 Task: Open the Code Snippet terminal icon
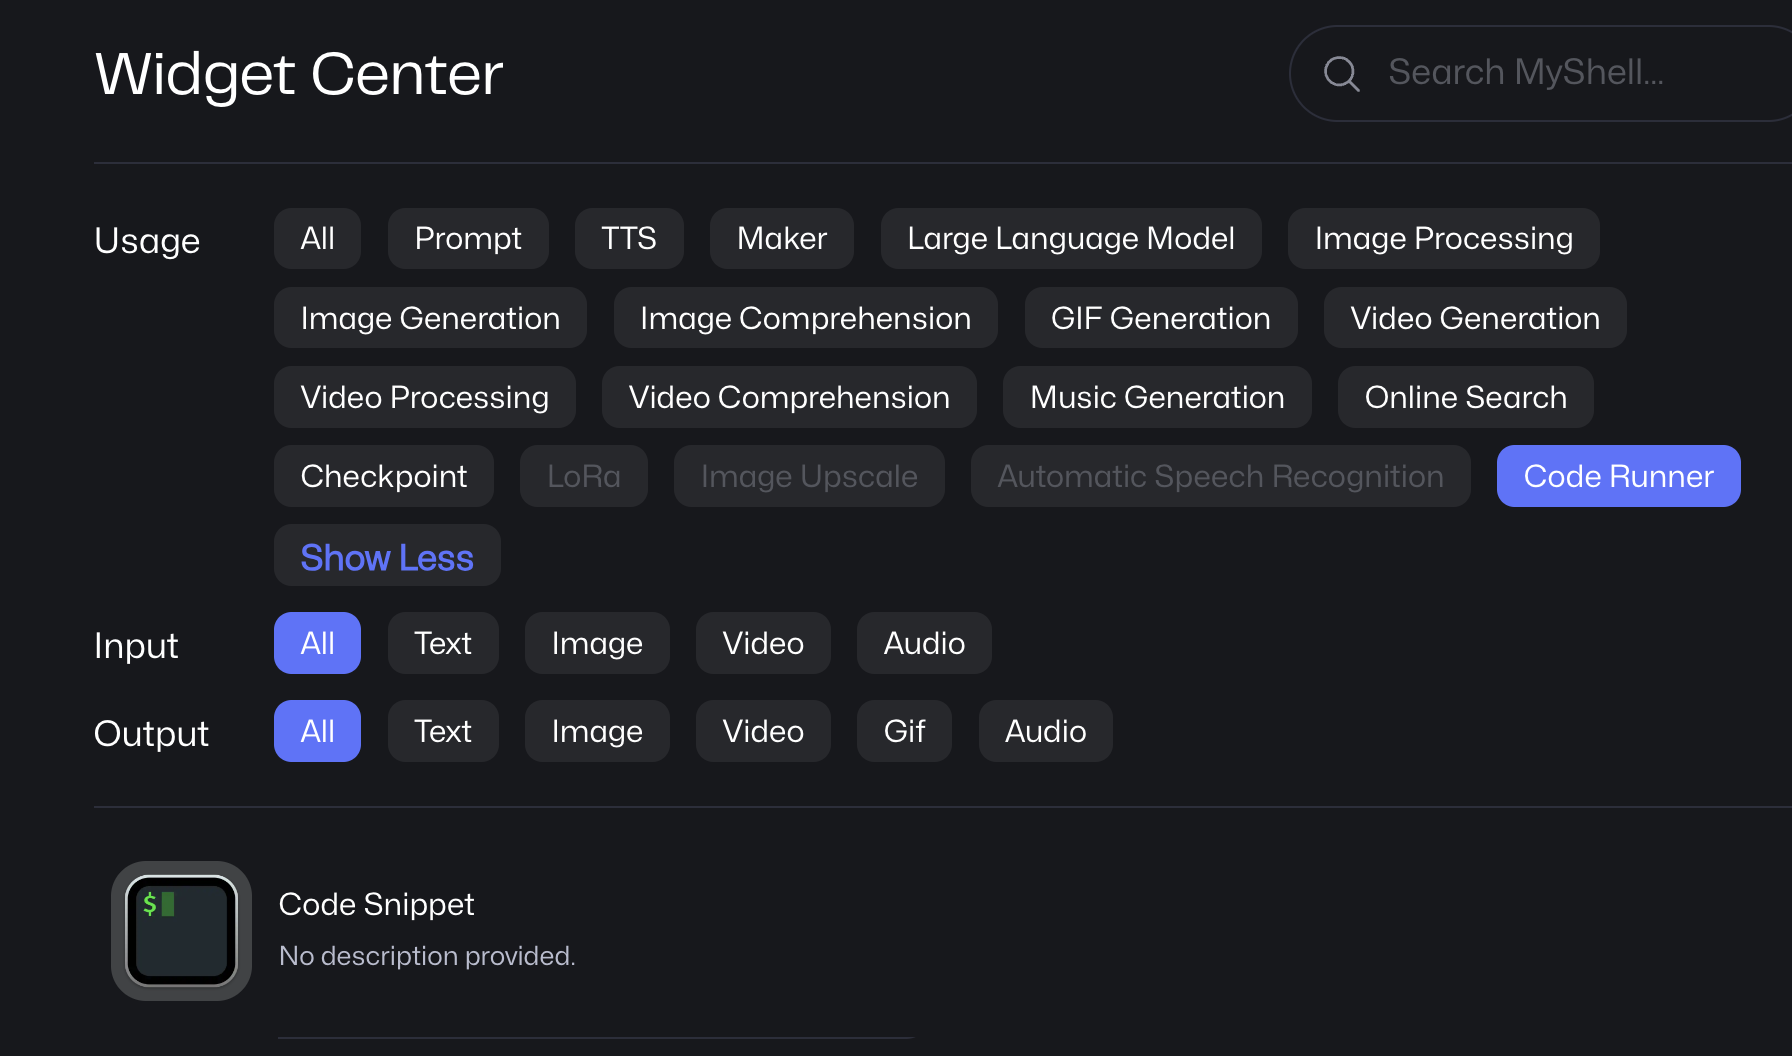(x=181, y=930)
